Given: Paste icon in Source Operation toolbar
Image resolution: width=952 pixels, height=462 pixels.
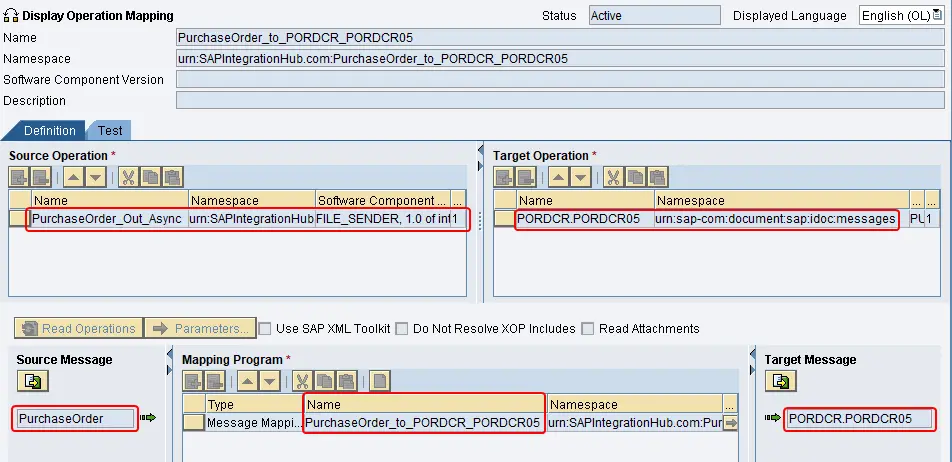Looking at the screenshot, I should click(173, 177).
